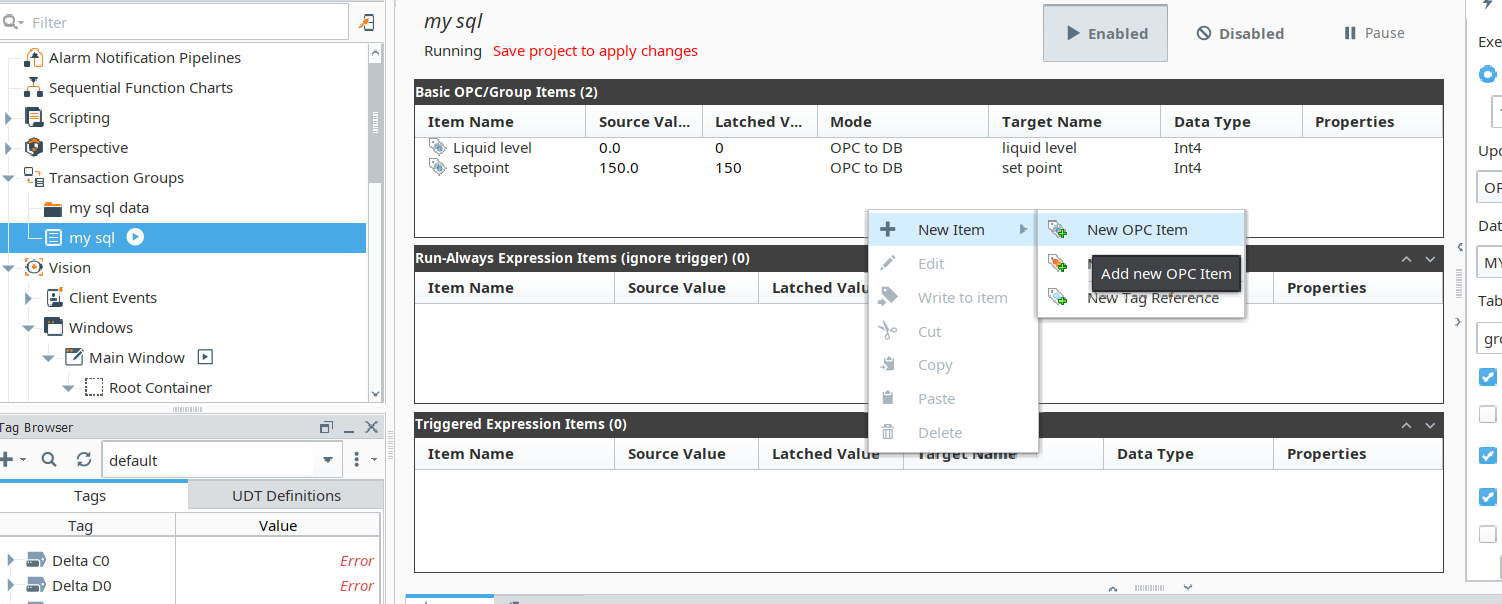Select the radio button in the right panel
This screenshot has height=604, width=1502.
[1488, 74]
